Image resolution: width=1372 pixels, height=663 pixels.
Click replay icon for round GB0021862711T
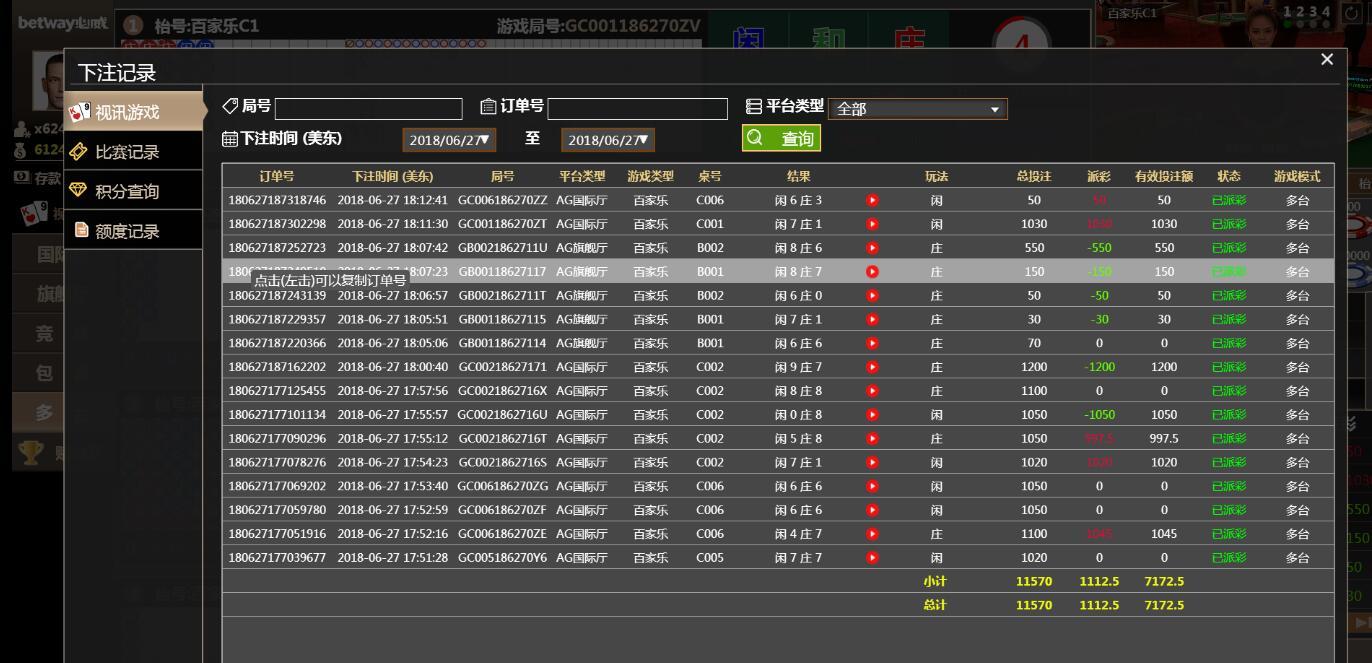(x=872, y=296)
